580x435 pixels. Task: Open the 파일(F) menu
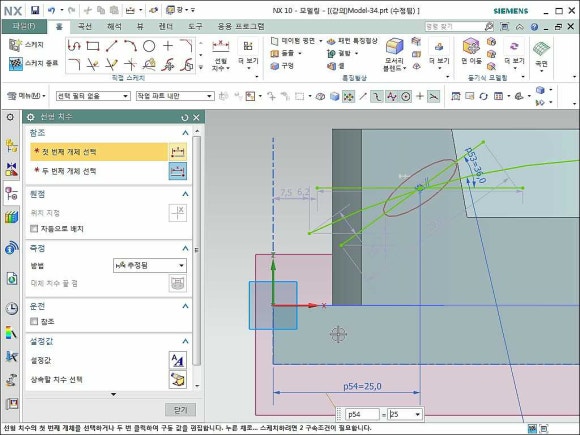tap(24, 27)
